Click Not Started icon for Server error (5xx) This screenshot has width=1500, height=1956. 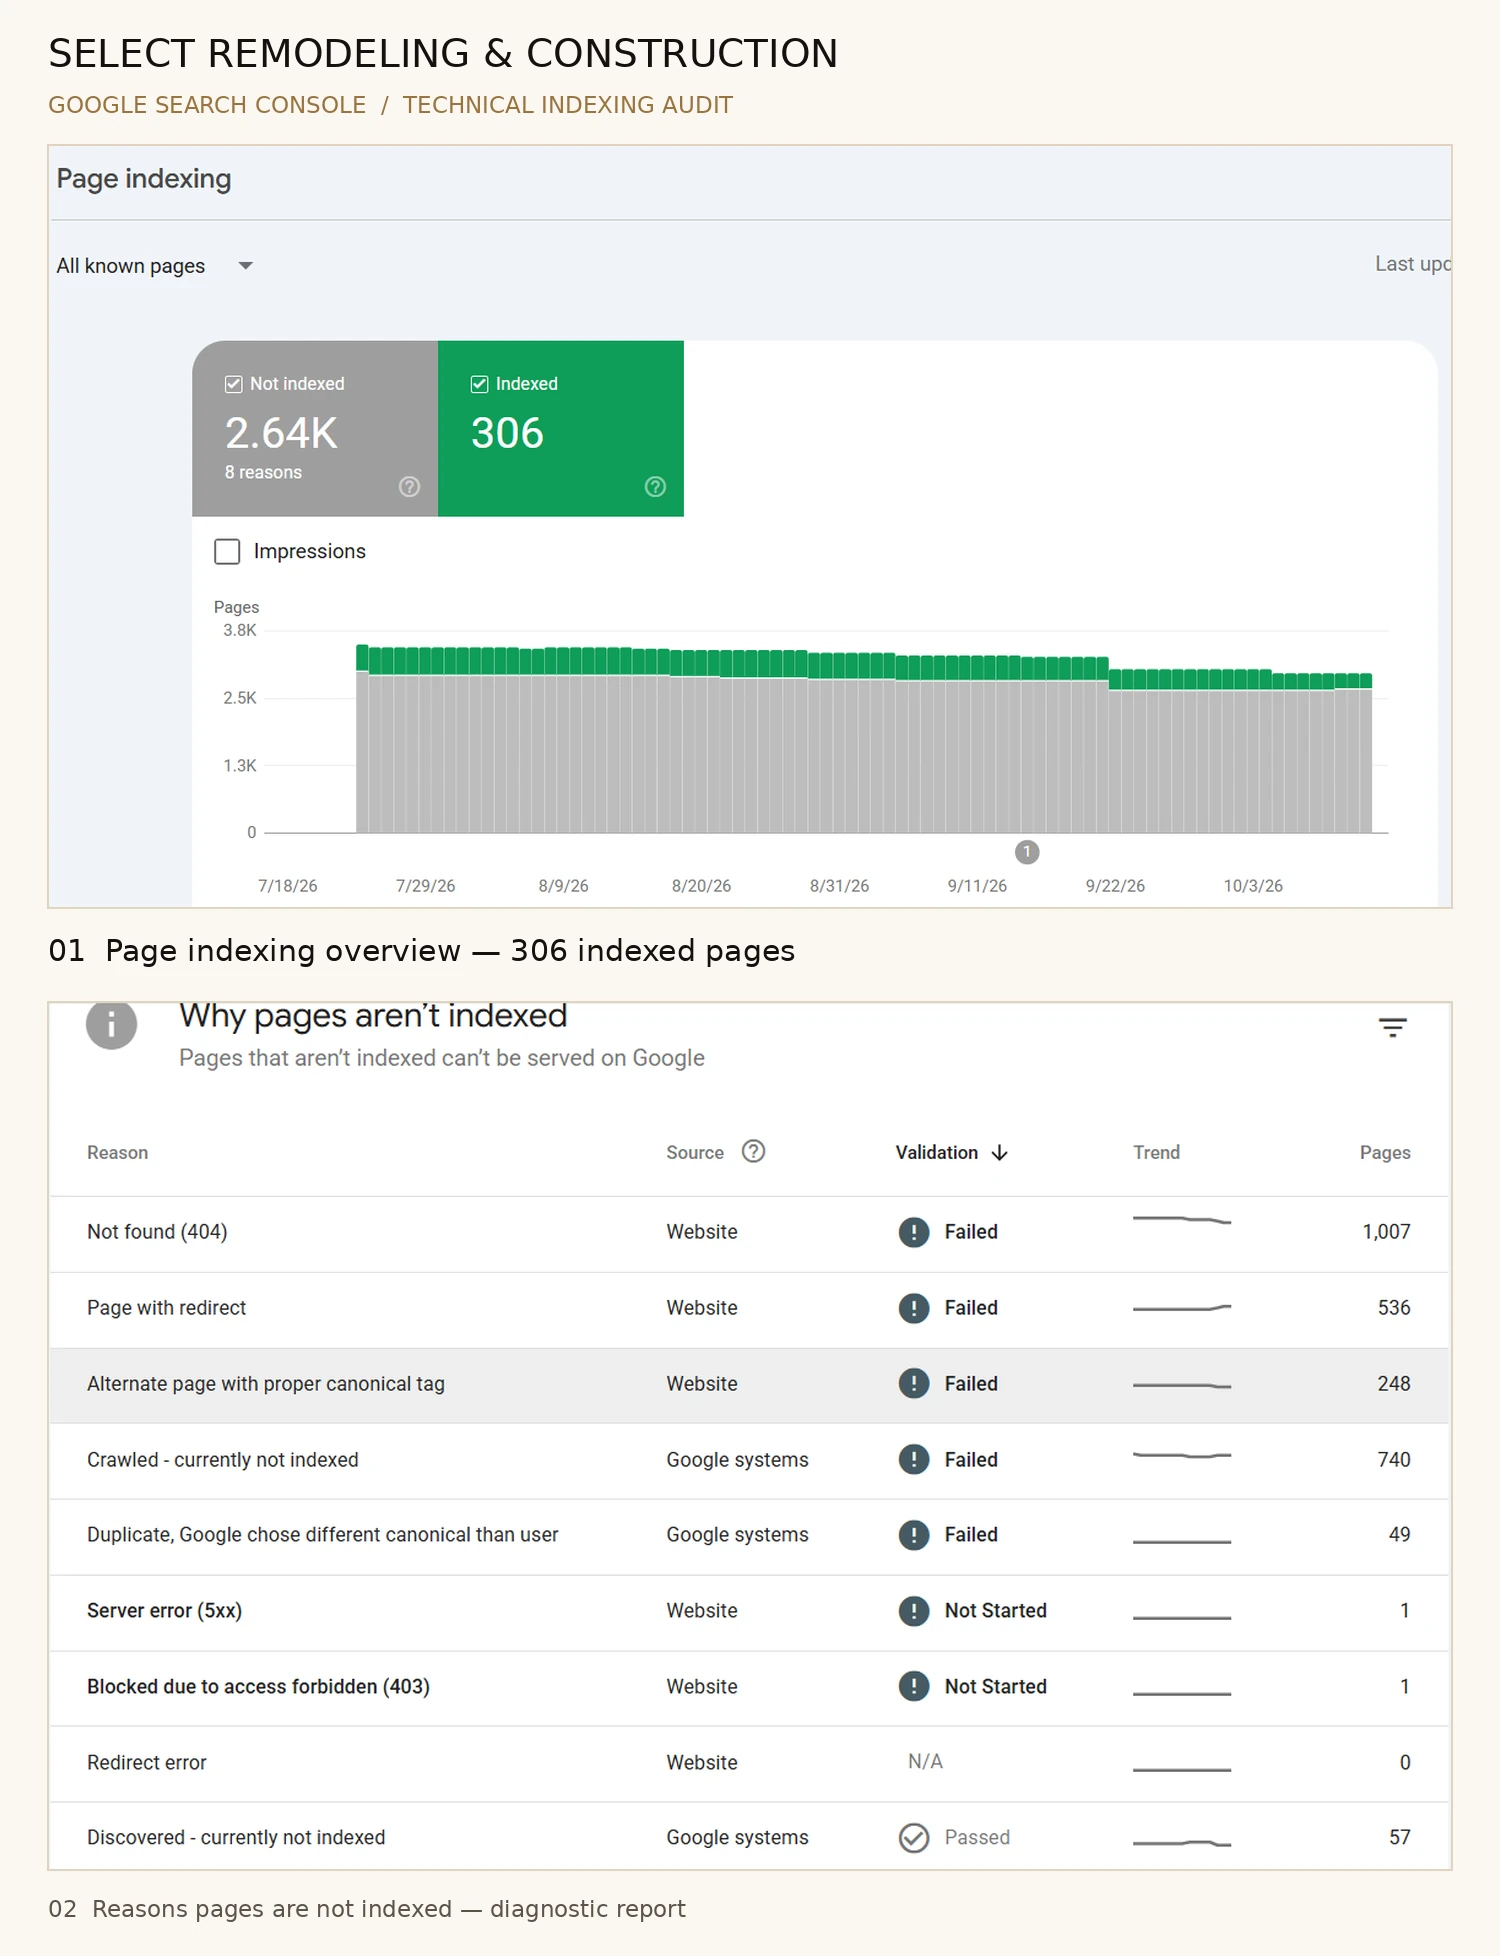[x=914, y=1611]
